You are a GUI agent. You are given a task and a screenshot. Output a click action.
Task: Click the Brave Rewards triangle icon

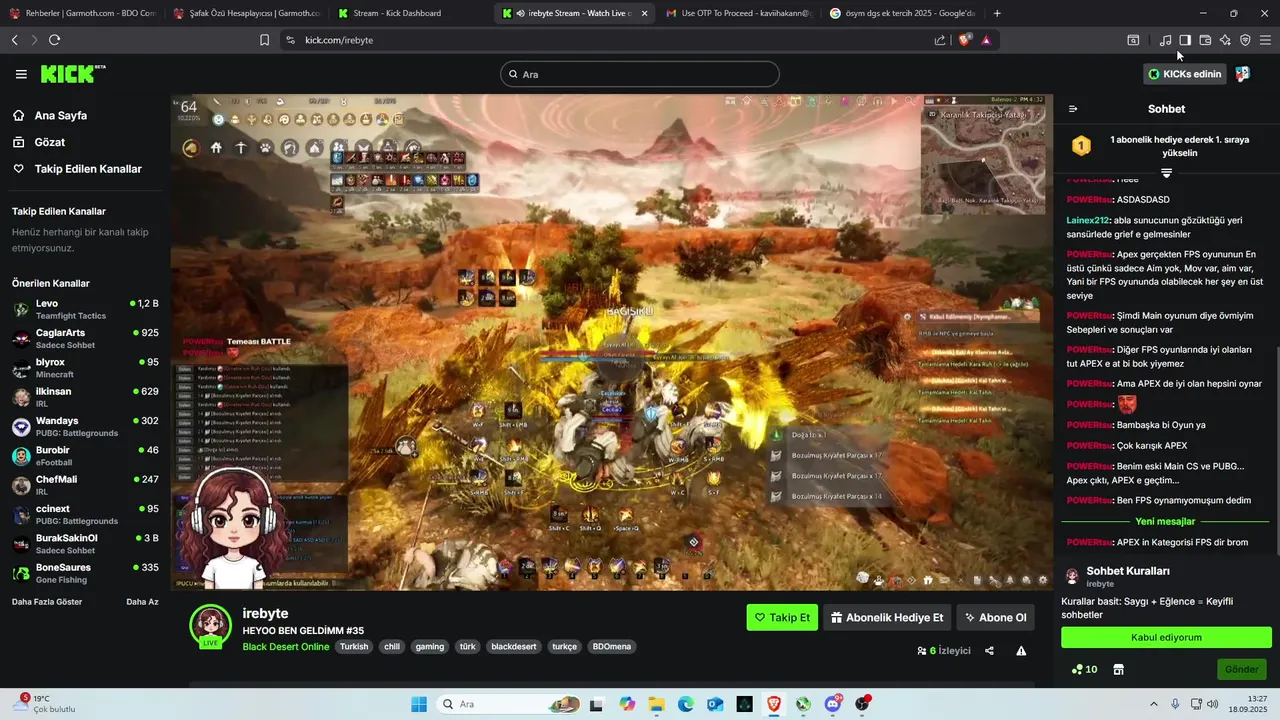click(986, 40)
